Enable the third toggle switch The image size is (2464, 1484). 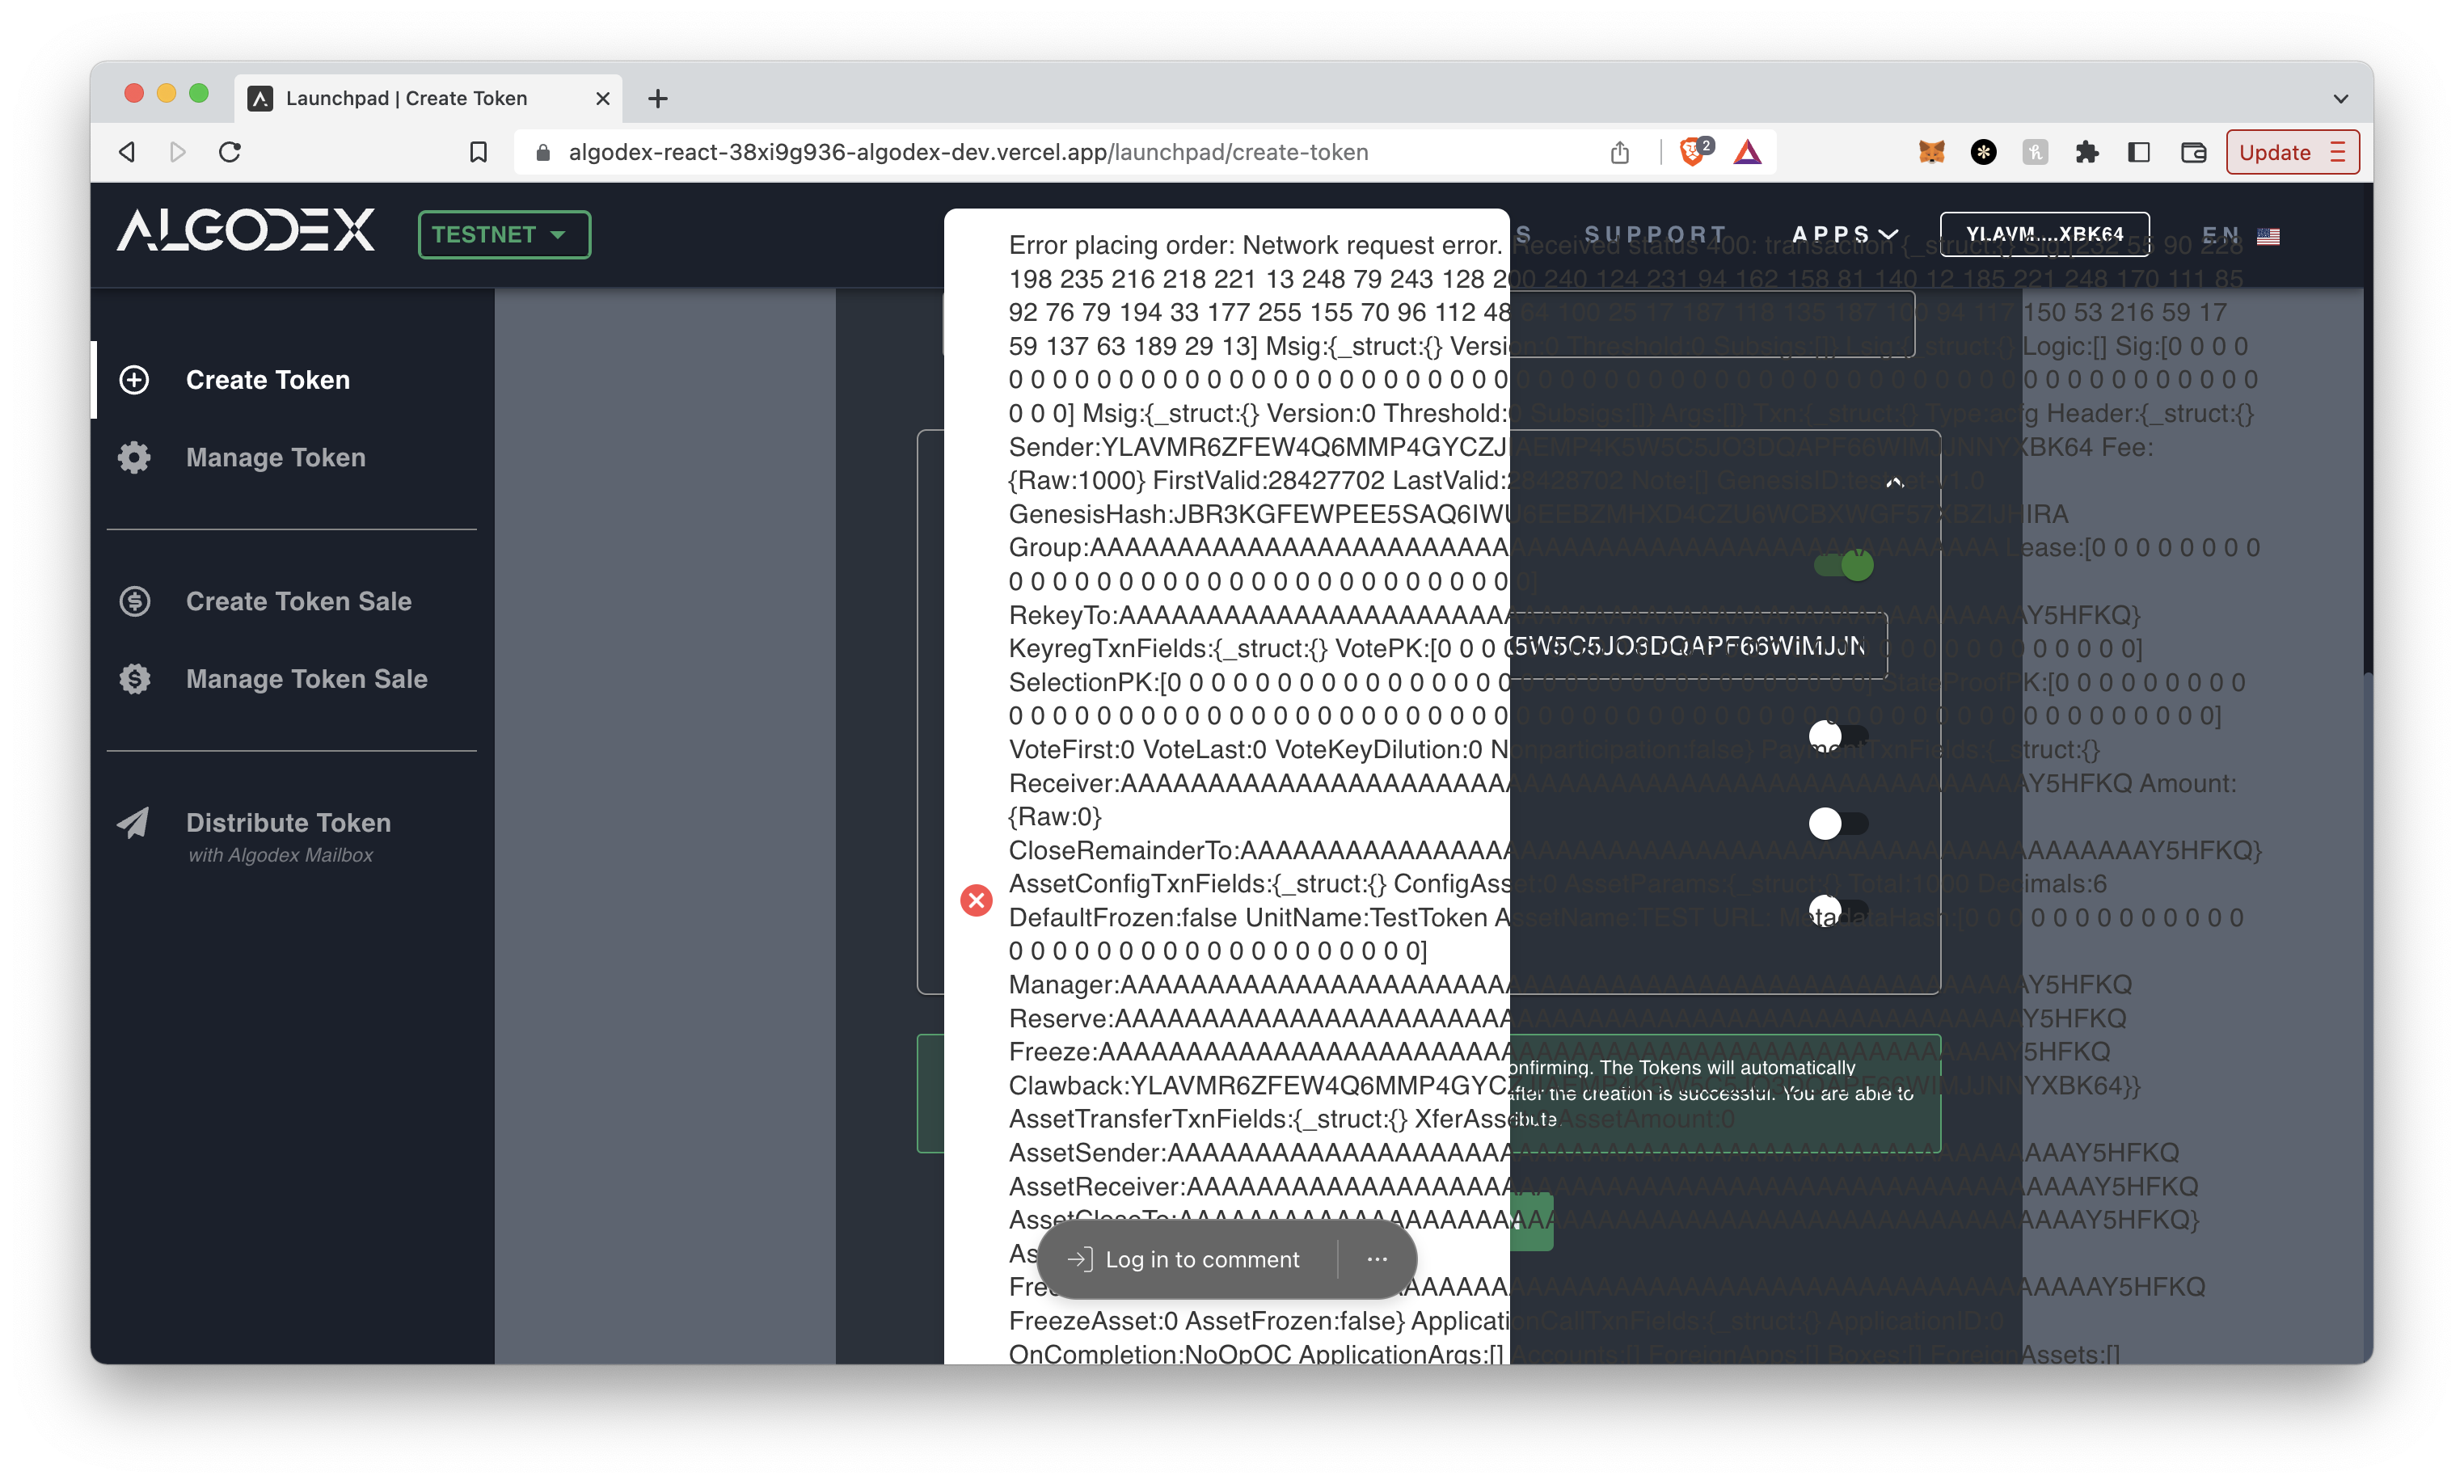tap(1838, 824)
